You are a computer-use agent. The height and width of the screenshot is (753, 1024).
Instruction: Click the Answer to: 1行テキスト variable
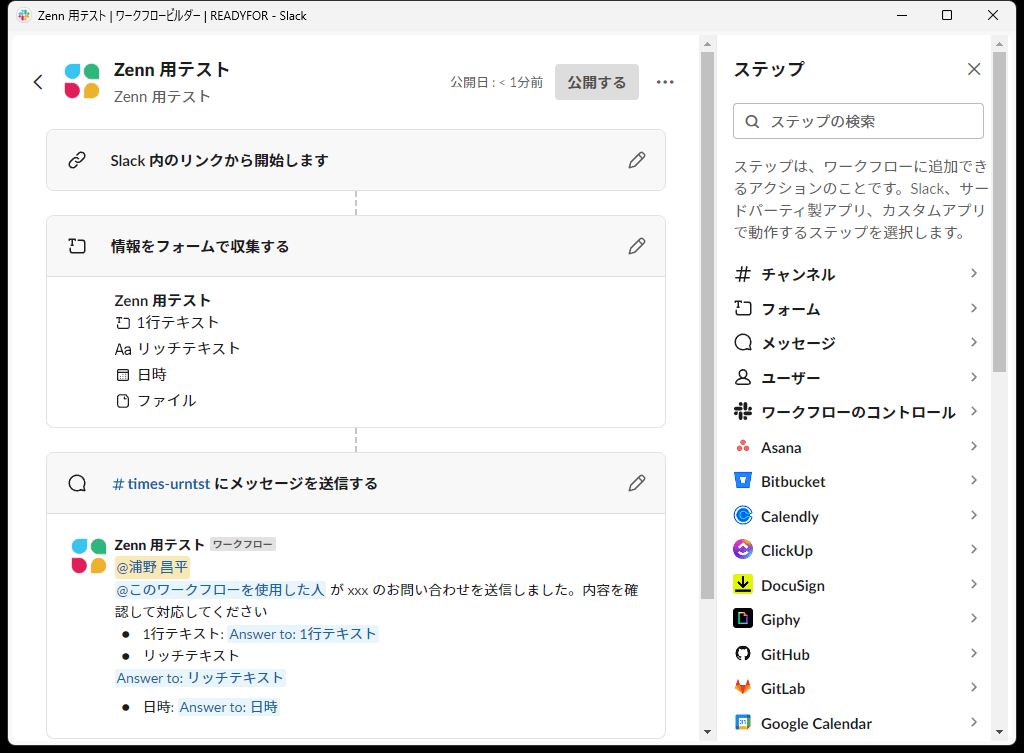(303, 633)
